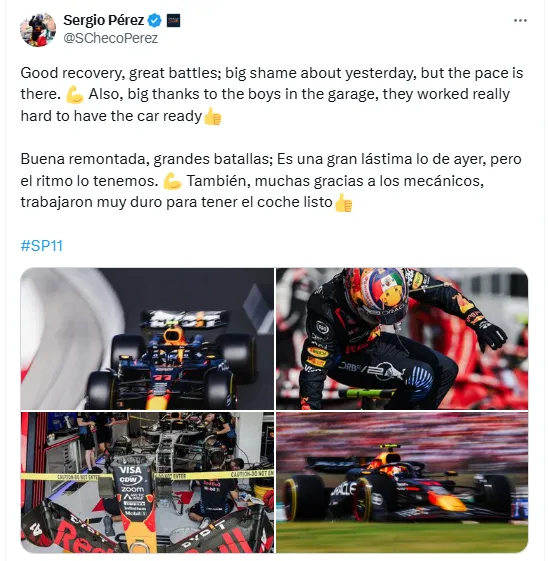Click the blue verified checkmark badge
Screen dimensions: 548x561
pos(155,20)
